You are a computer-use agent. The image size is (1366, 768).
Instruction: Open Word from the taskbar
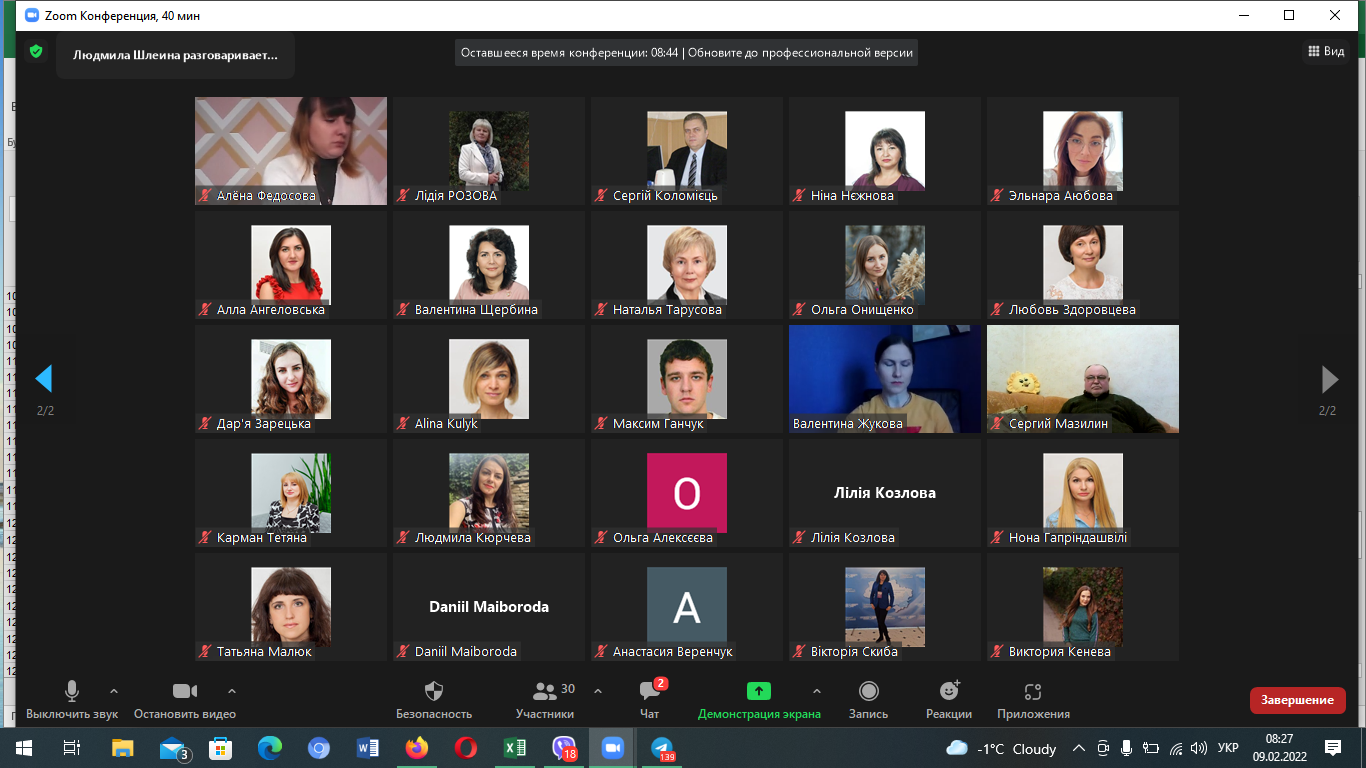pos(367,748)
